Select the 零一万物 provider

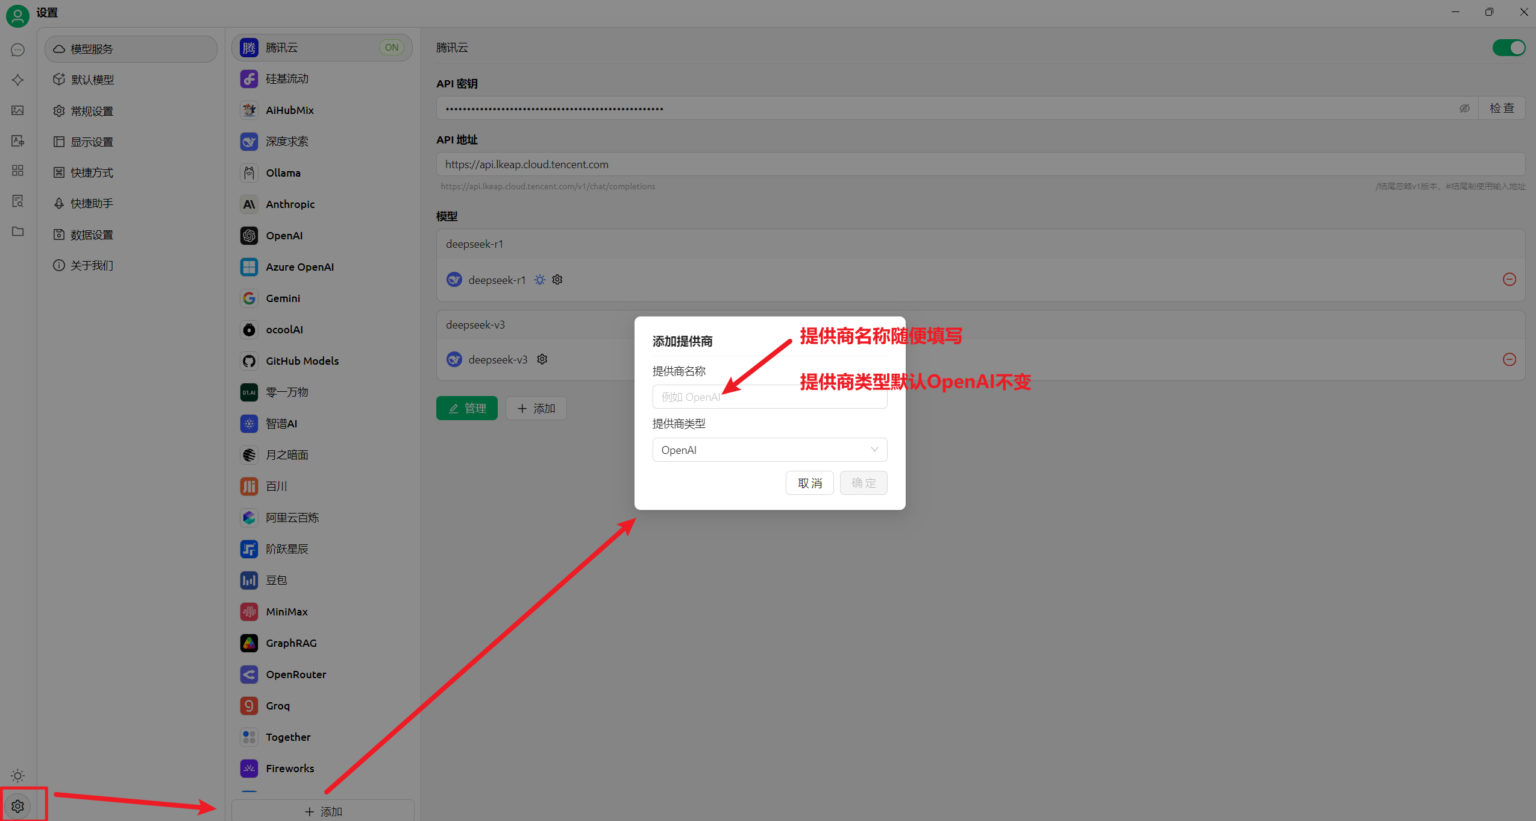(322, 392)
